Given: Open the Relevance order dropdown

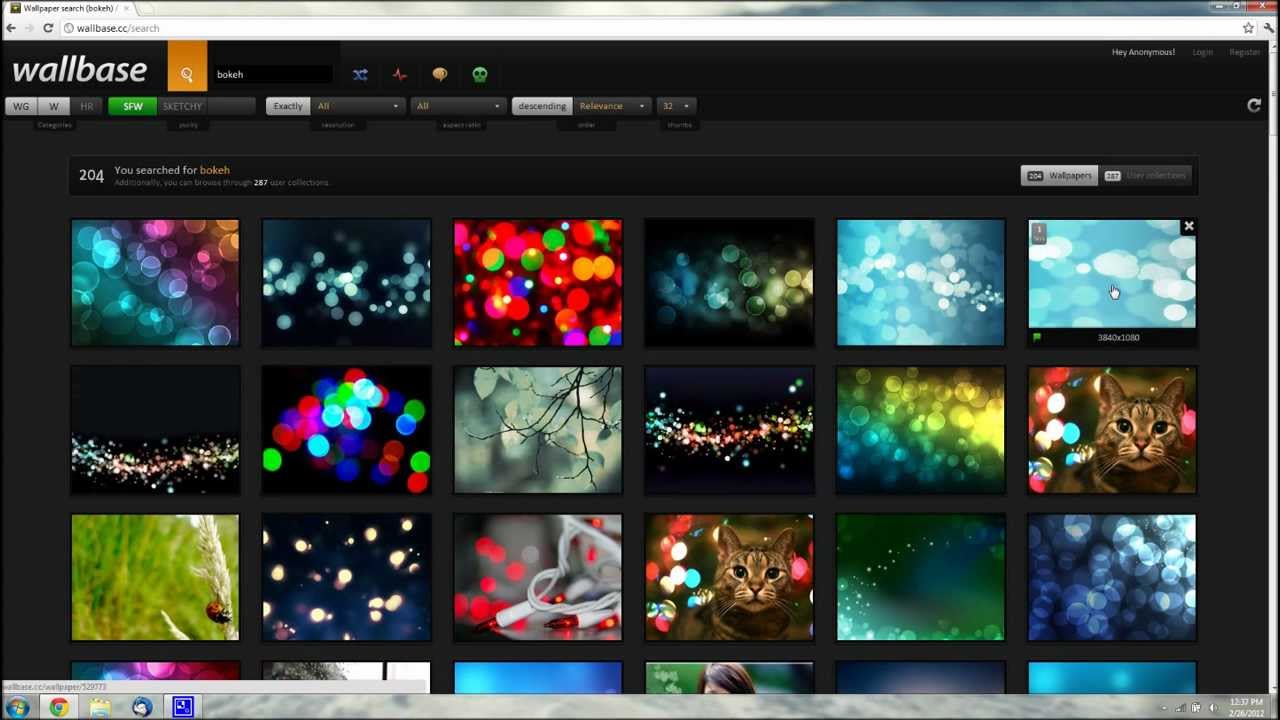Looking at the screenshot, I should (x=612, y=106).
